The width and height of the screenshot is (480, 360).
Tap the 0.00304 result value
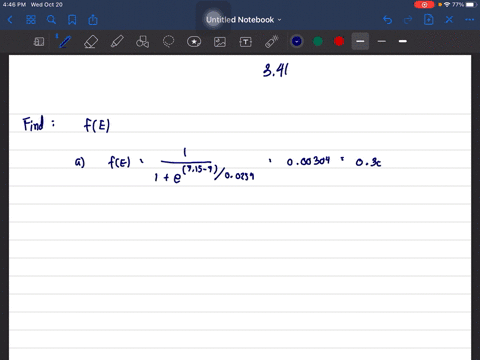[308, 162]
